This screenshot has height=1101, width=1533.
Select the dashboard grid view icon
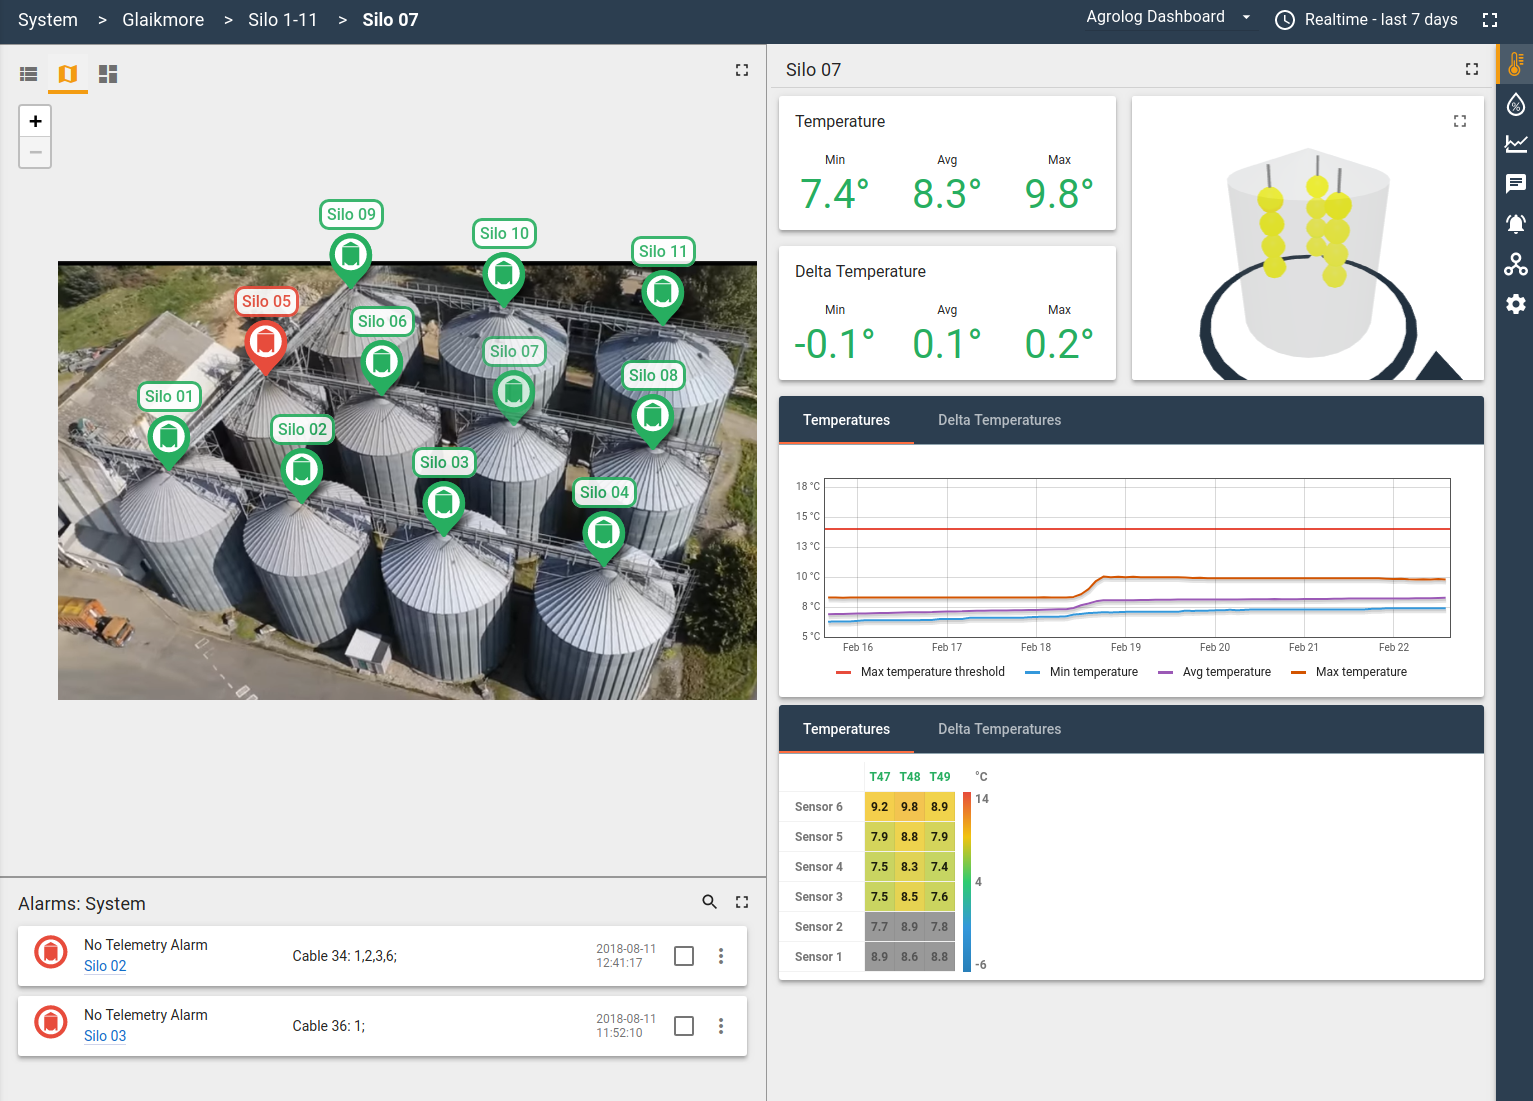coord(108,73)
